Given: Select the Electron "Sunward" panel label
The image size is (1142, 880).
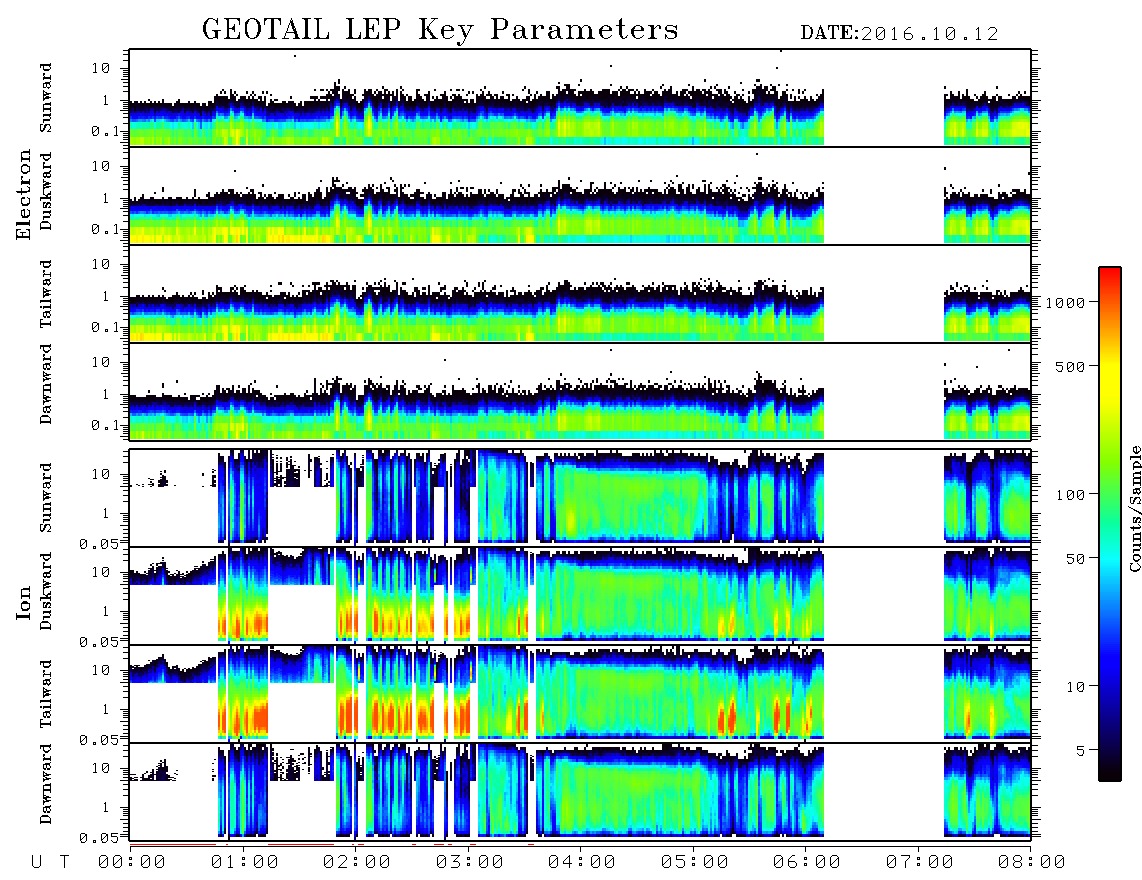Looking at the screenshot, I should (46, 98).
